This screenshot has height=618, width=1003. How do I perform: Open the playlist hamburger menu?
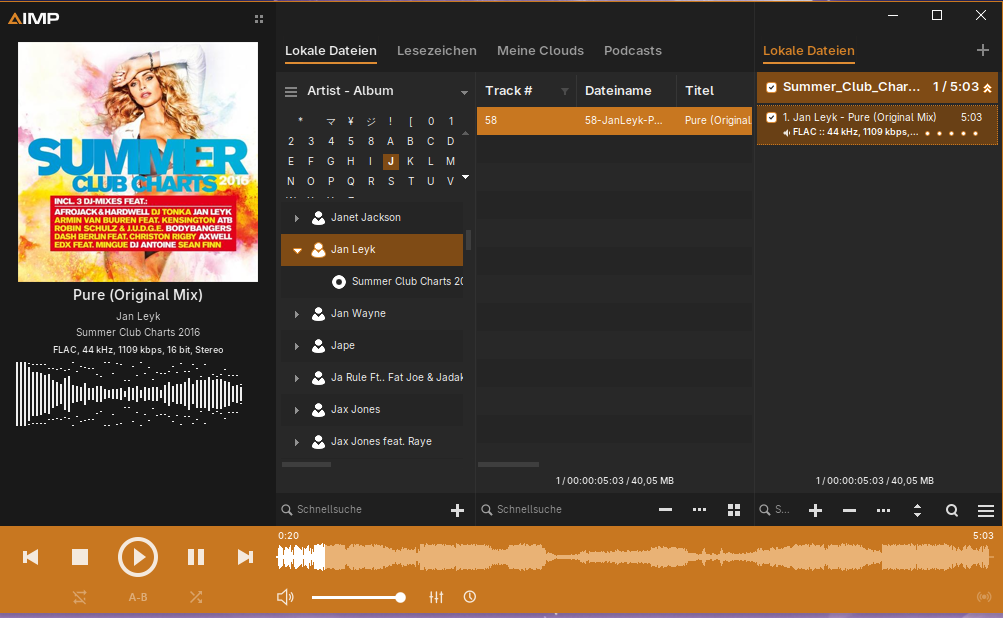[x=986, y=511]
